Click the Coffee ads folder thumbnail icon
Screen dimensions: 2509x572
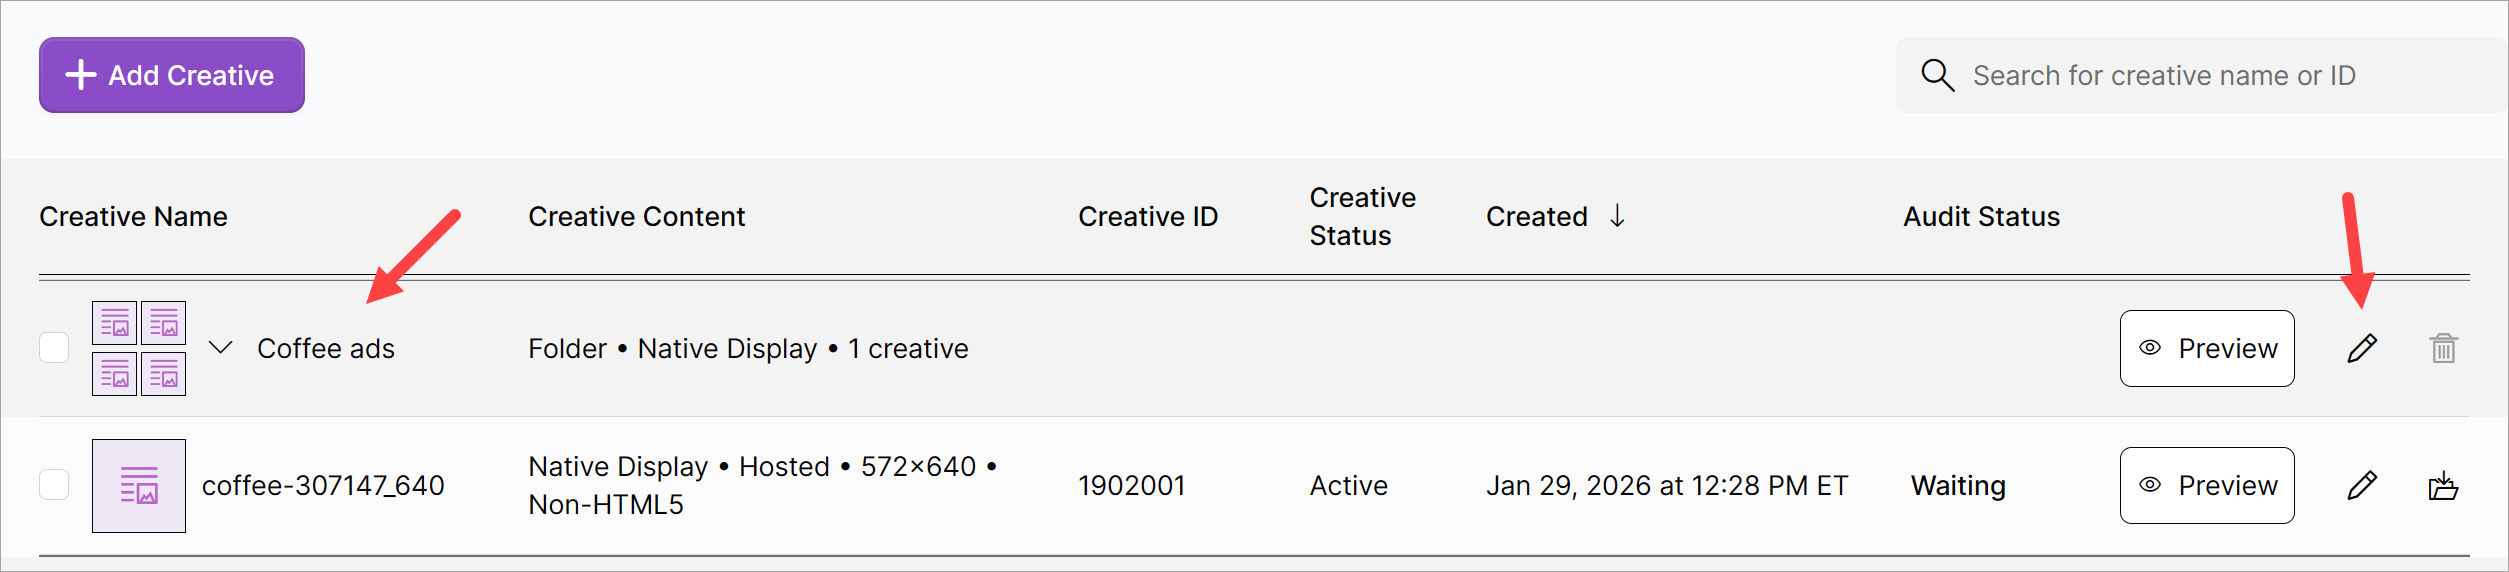coord(139,348)
